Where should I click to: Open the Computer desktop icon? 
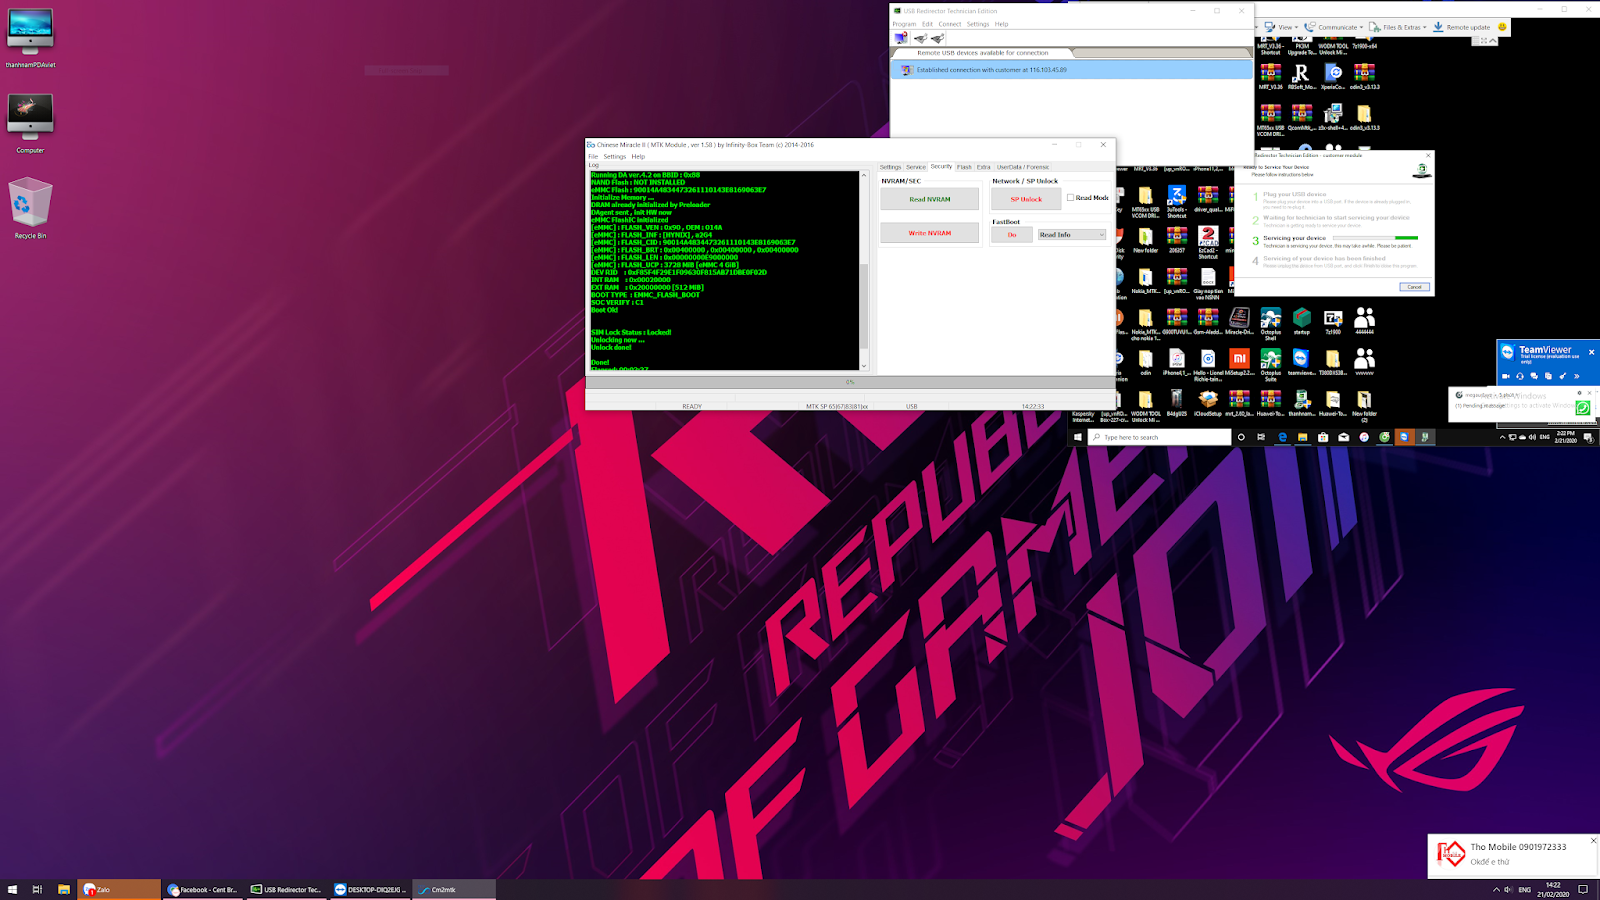click(30, 124)
